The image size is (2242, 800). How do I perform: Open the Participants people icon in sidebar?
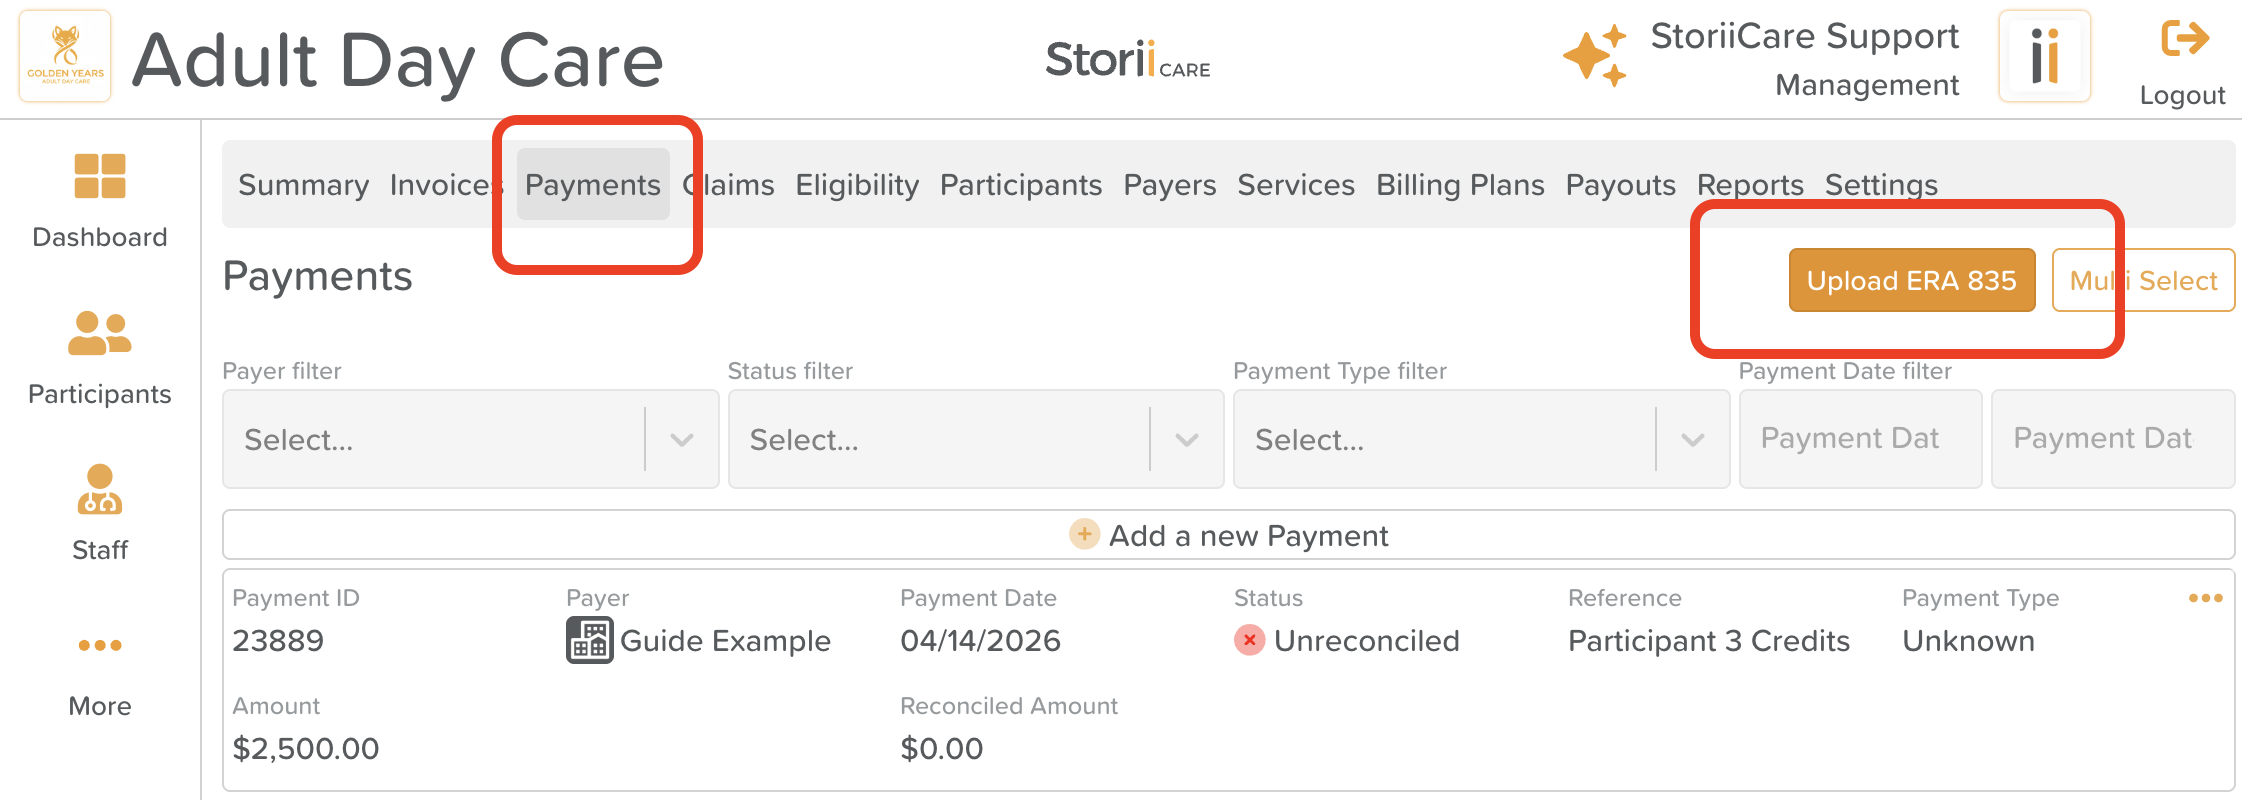[100, 334]
